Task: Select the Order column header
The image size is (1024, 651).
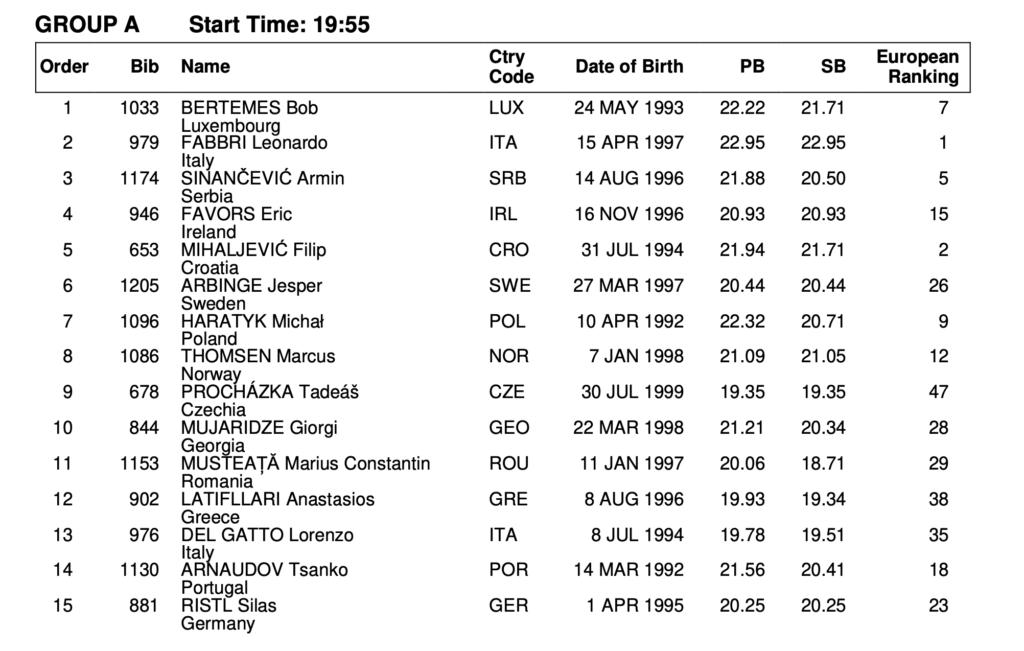Action: [64, 67]
